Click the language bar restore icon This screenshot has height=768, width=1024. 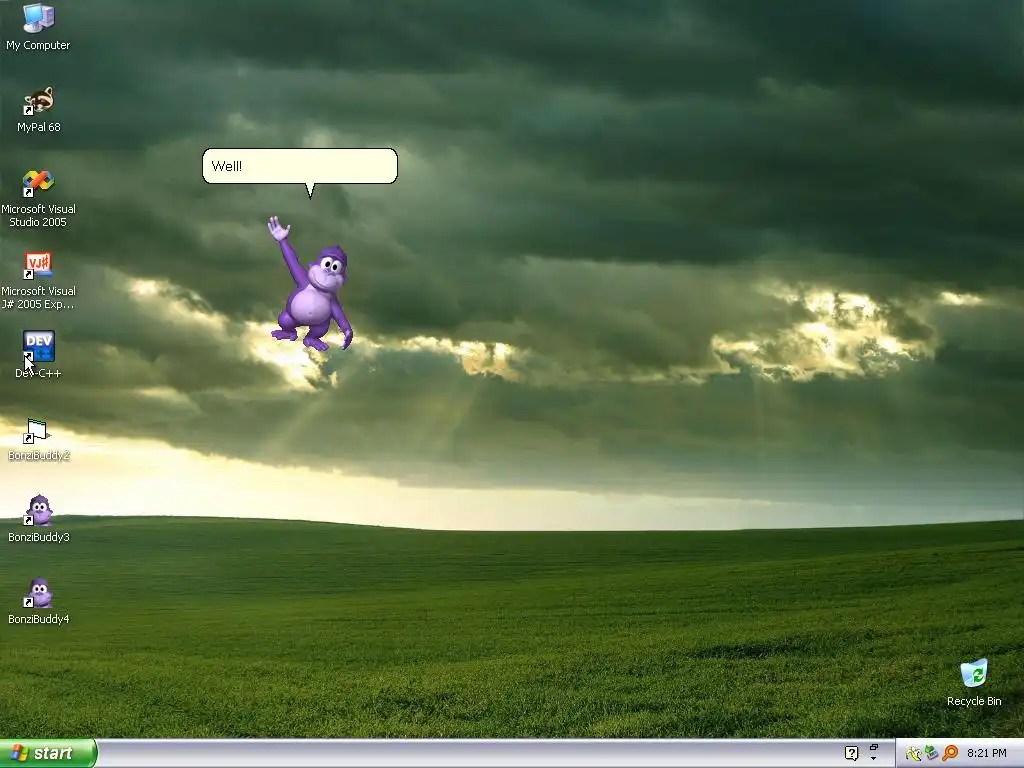pos(874,748)
